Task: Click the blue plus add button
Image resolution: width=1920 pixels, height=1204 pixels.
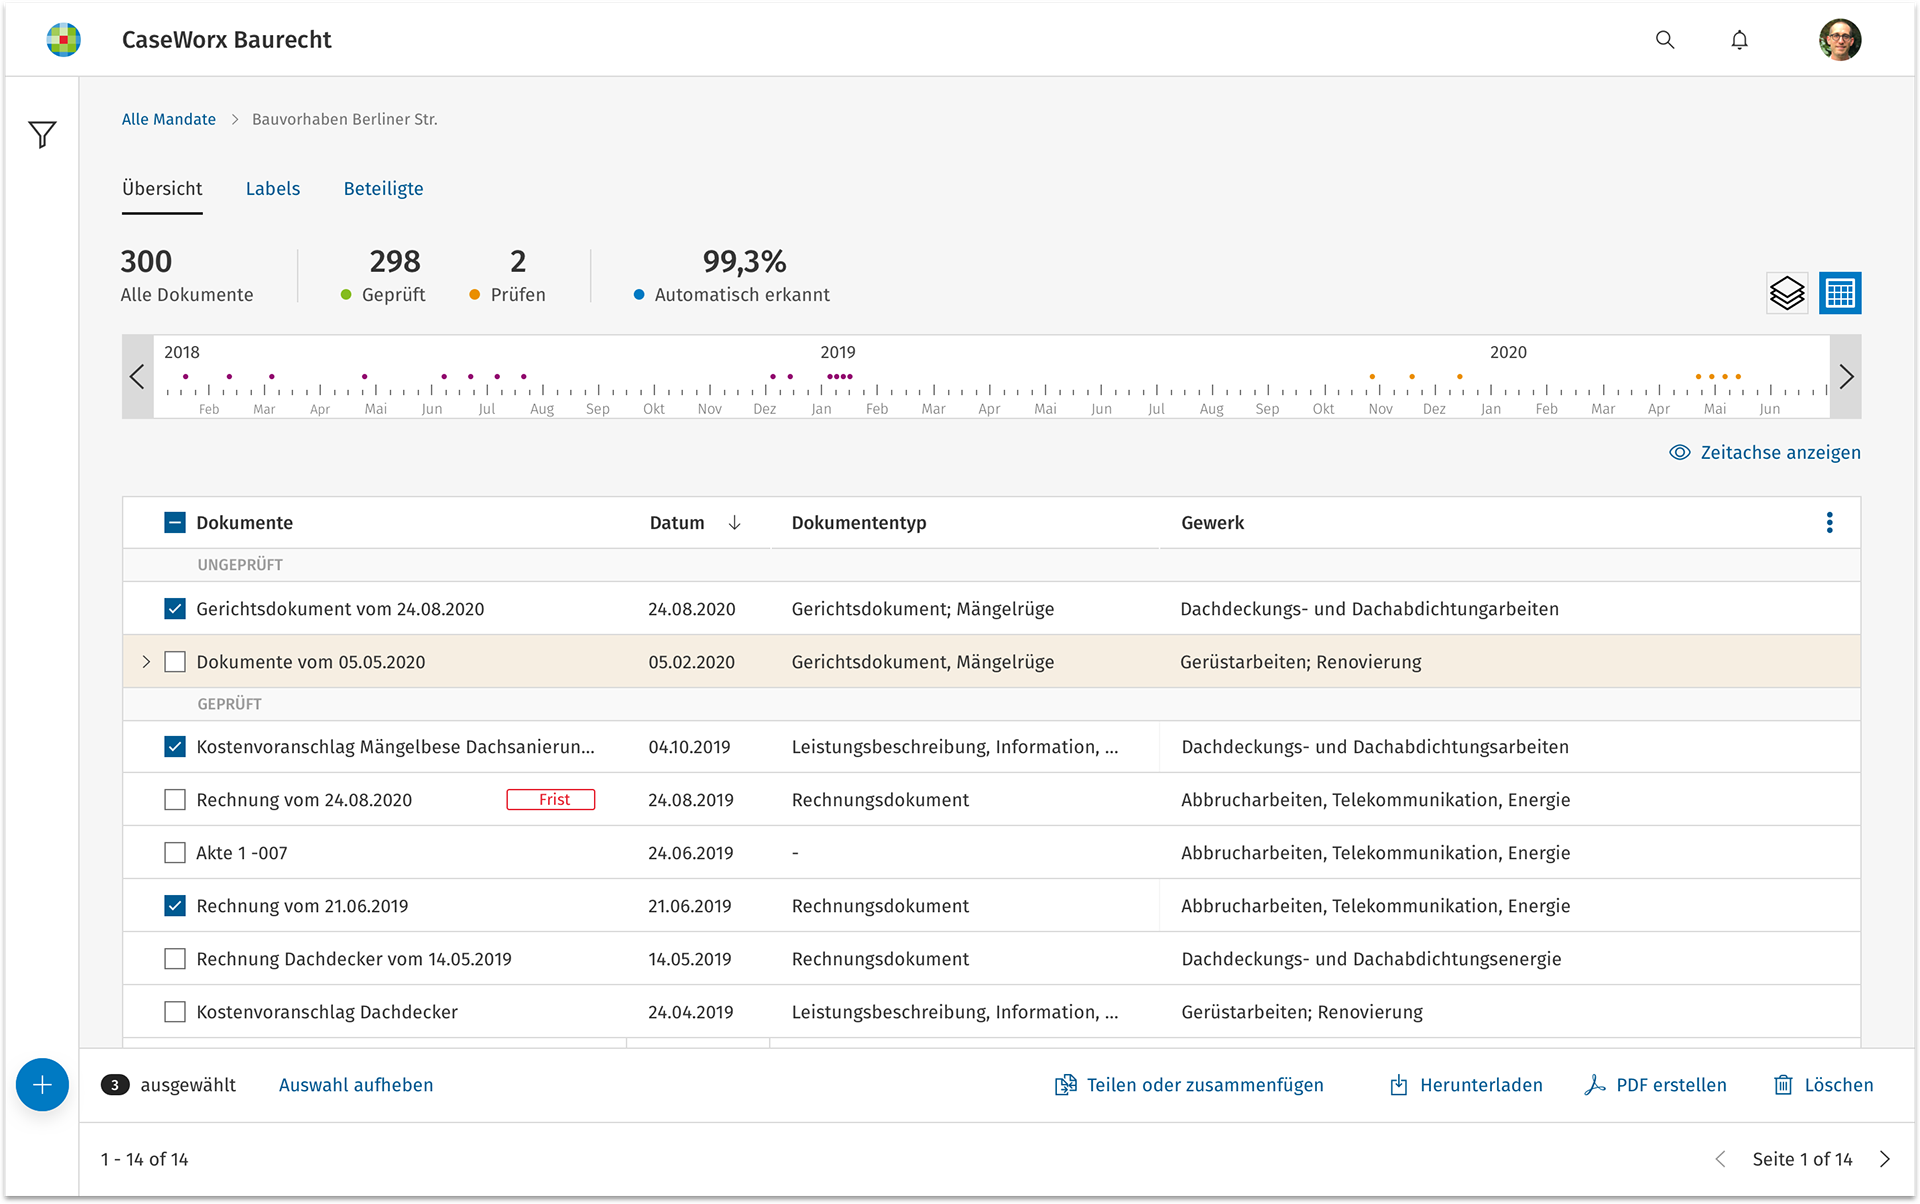Action: [42, 1085]
